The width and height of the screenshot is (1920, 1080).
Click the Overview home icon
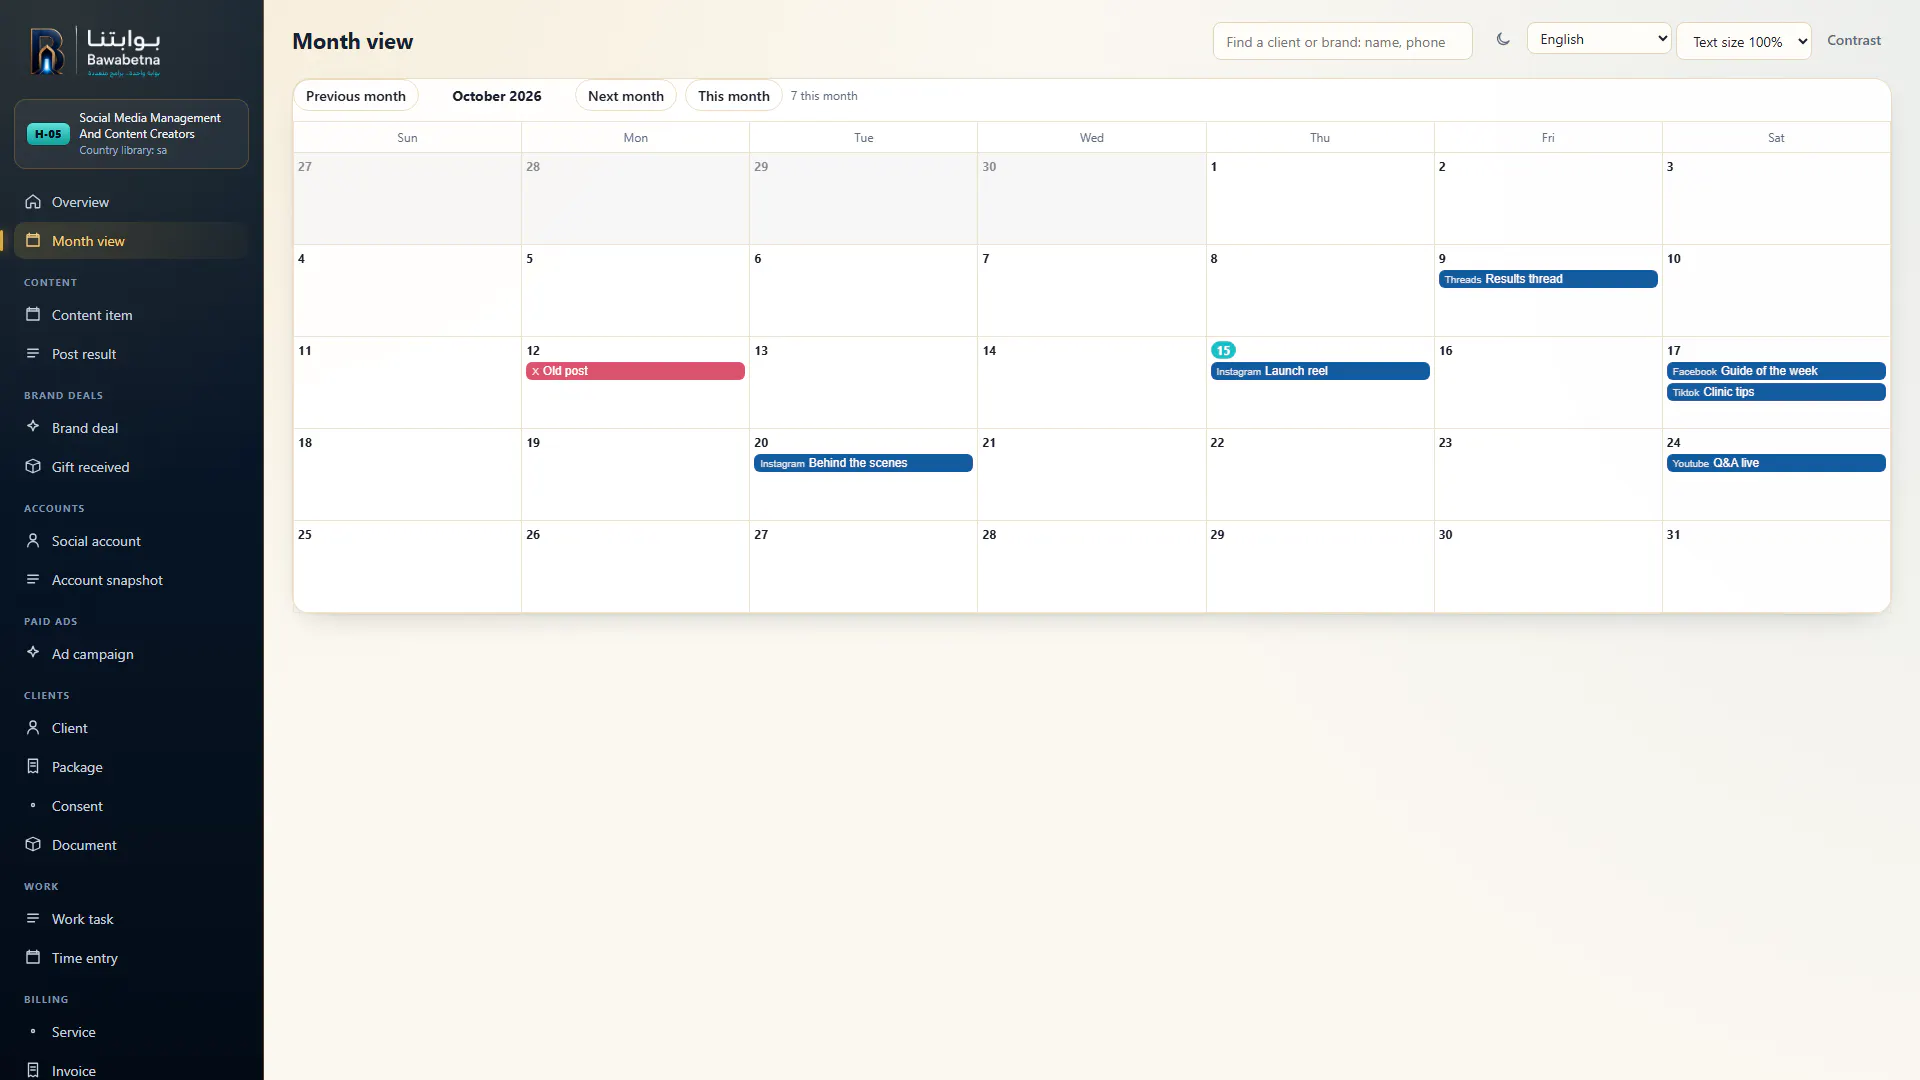pyautogui.click(x=33, y=202)
